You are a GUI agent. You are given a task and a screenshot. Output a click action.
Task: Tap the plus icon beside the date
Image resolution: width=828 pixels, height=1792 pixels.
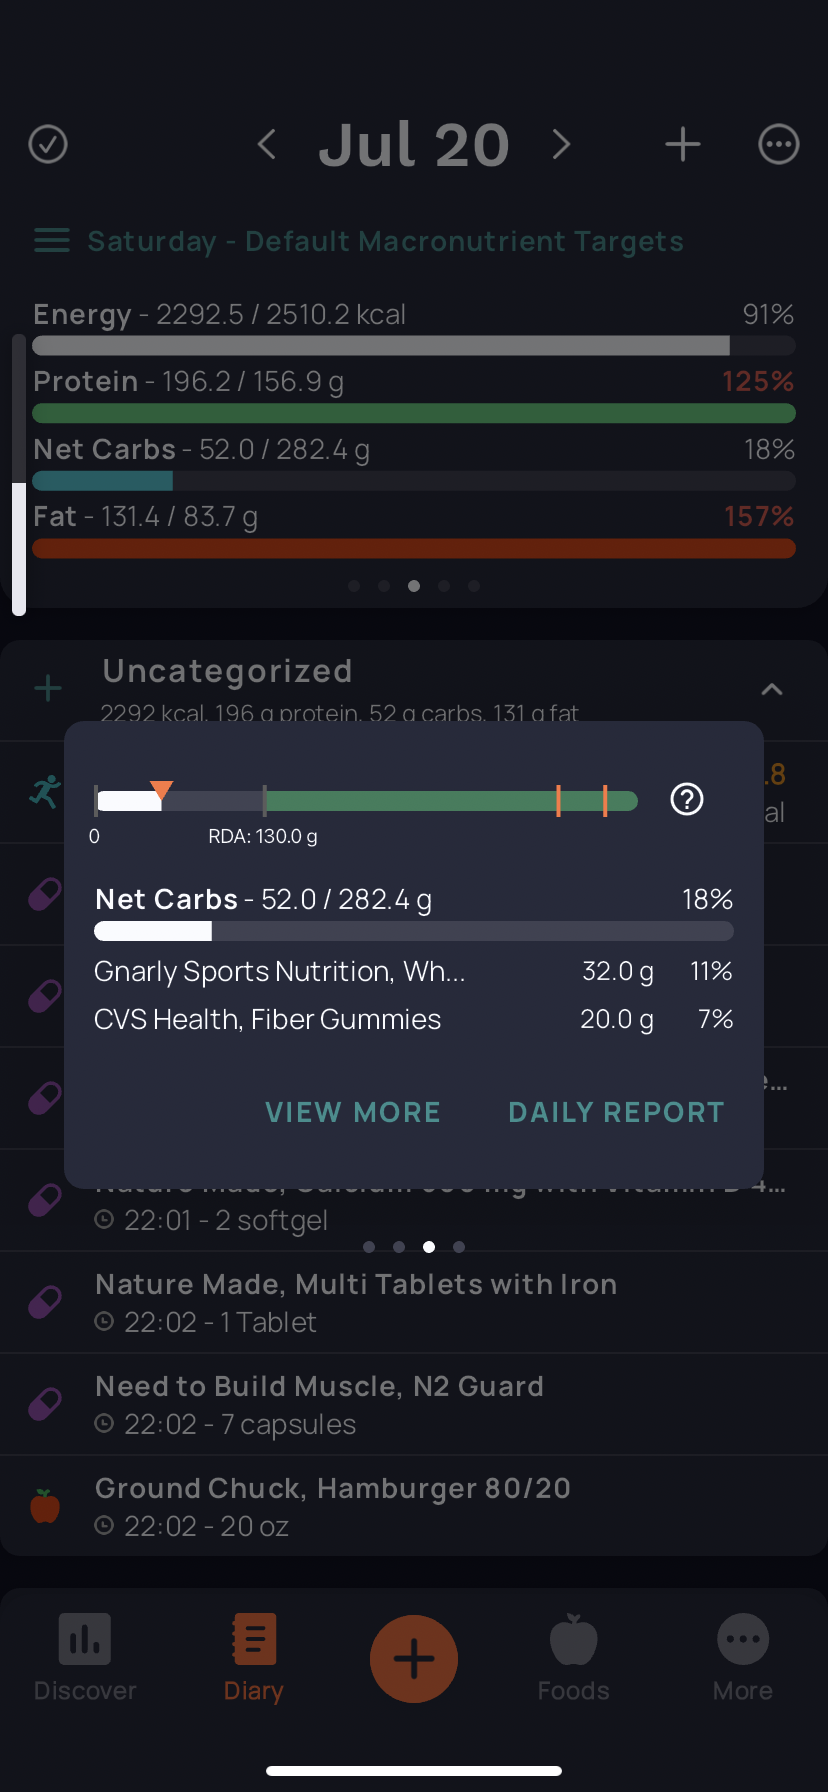pyautogui.click(x=683, y=145)
